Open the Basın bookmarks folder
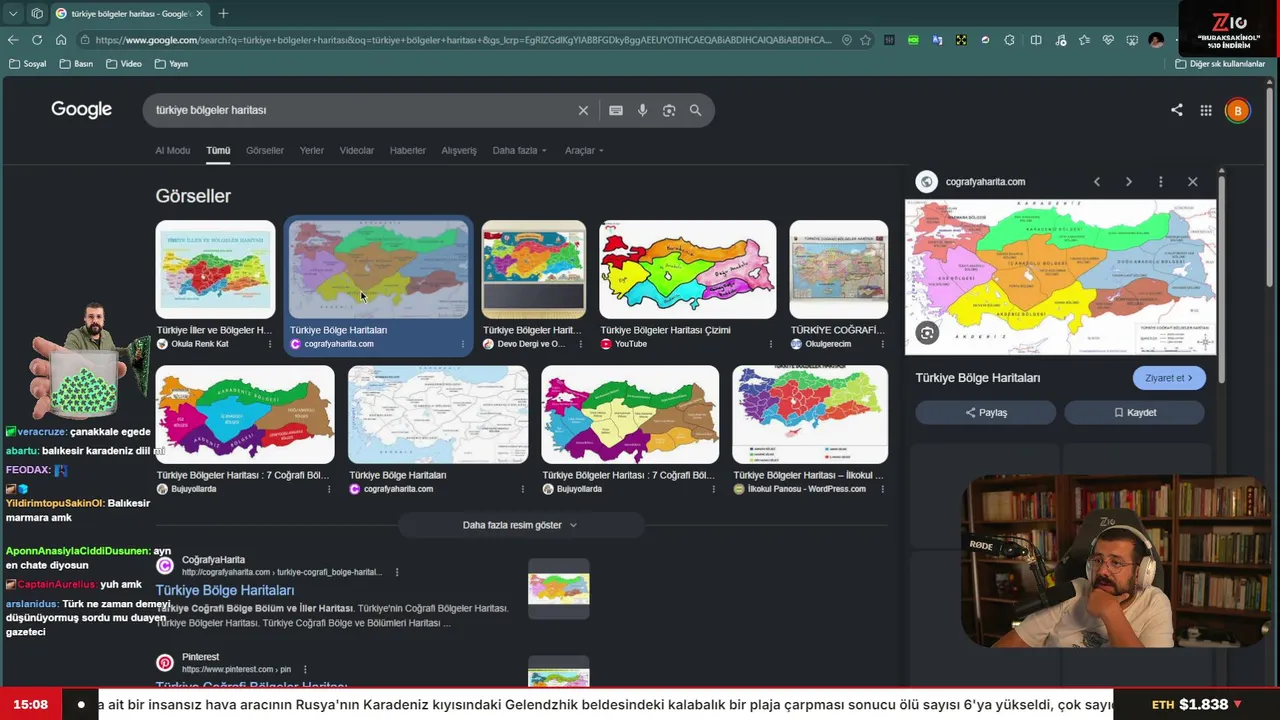Viewport: 1280px width, 720px height. pyautogui.click(x=76, y=64)
